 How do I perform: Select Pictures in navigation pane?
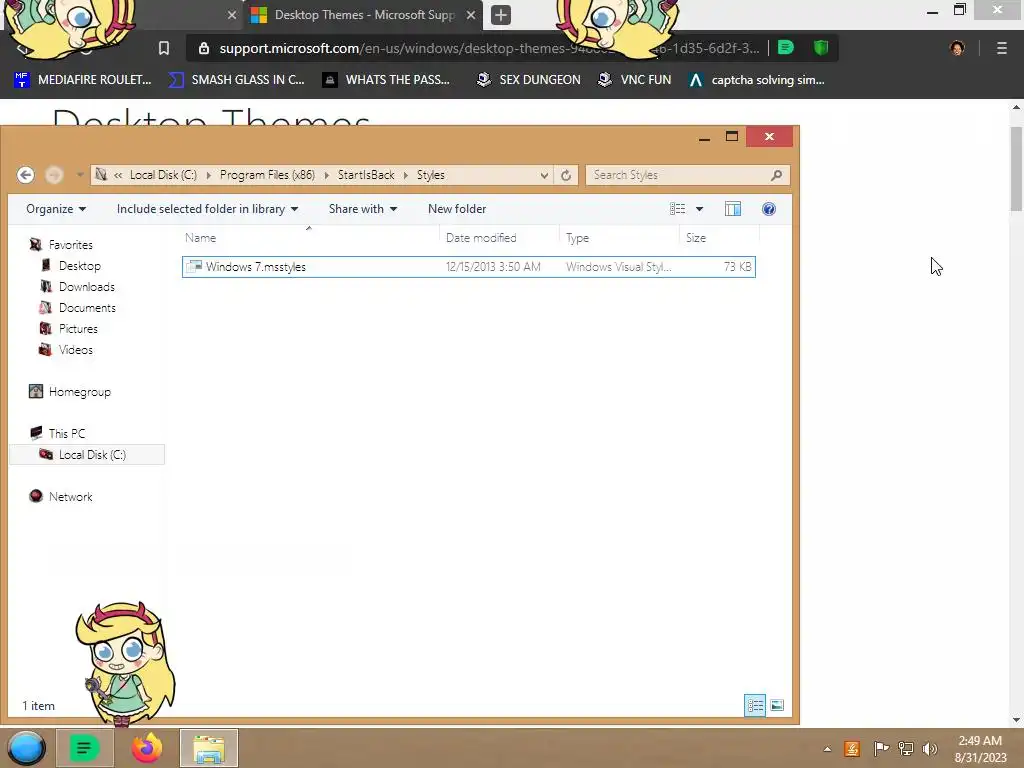(x=78, y=328)
